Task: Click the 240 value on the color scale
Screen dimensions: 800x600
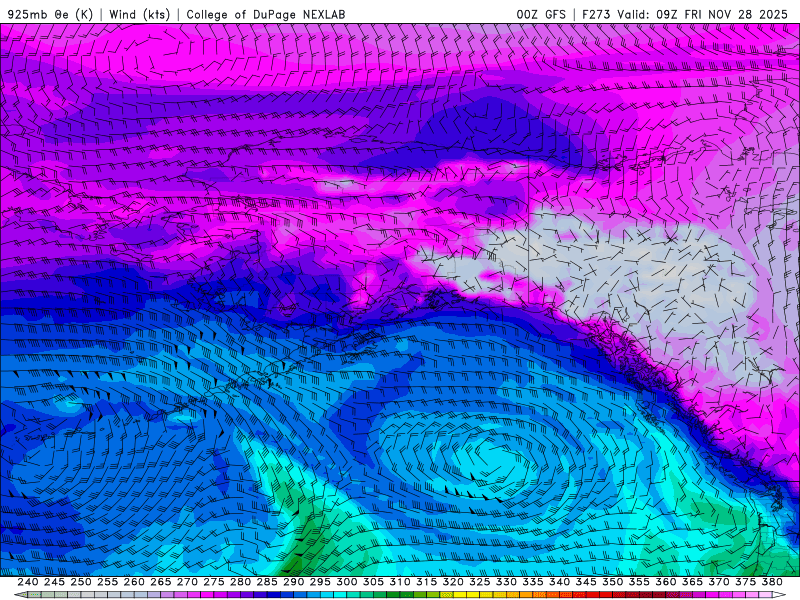Action: 28,582
